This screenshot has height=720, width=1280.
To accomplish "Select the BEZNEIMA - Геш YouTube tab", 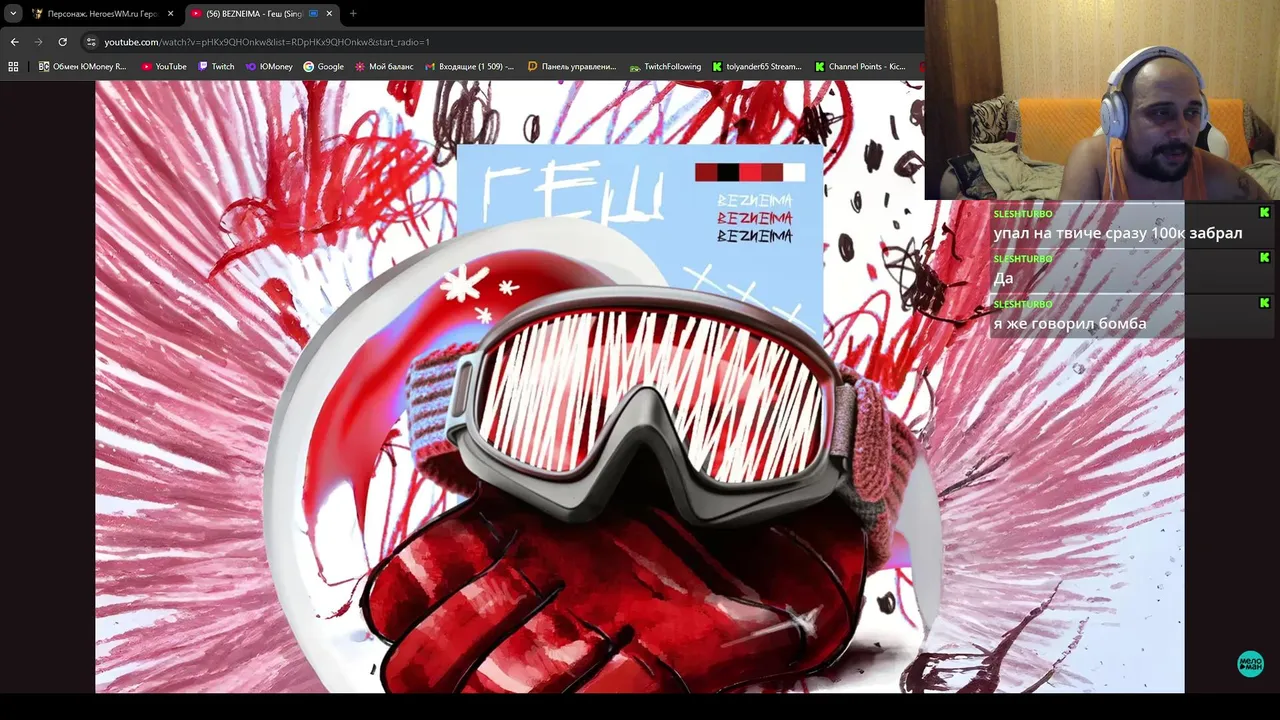I will (x=262, y=14).
